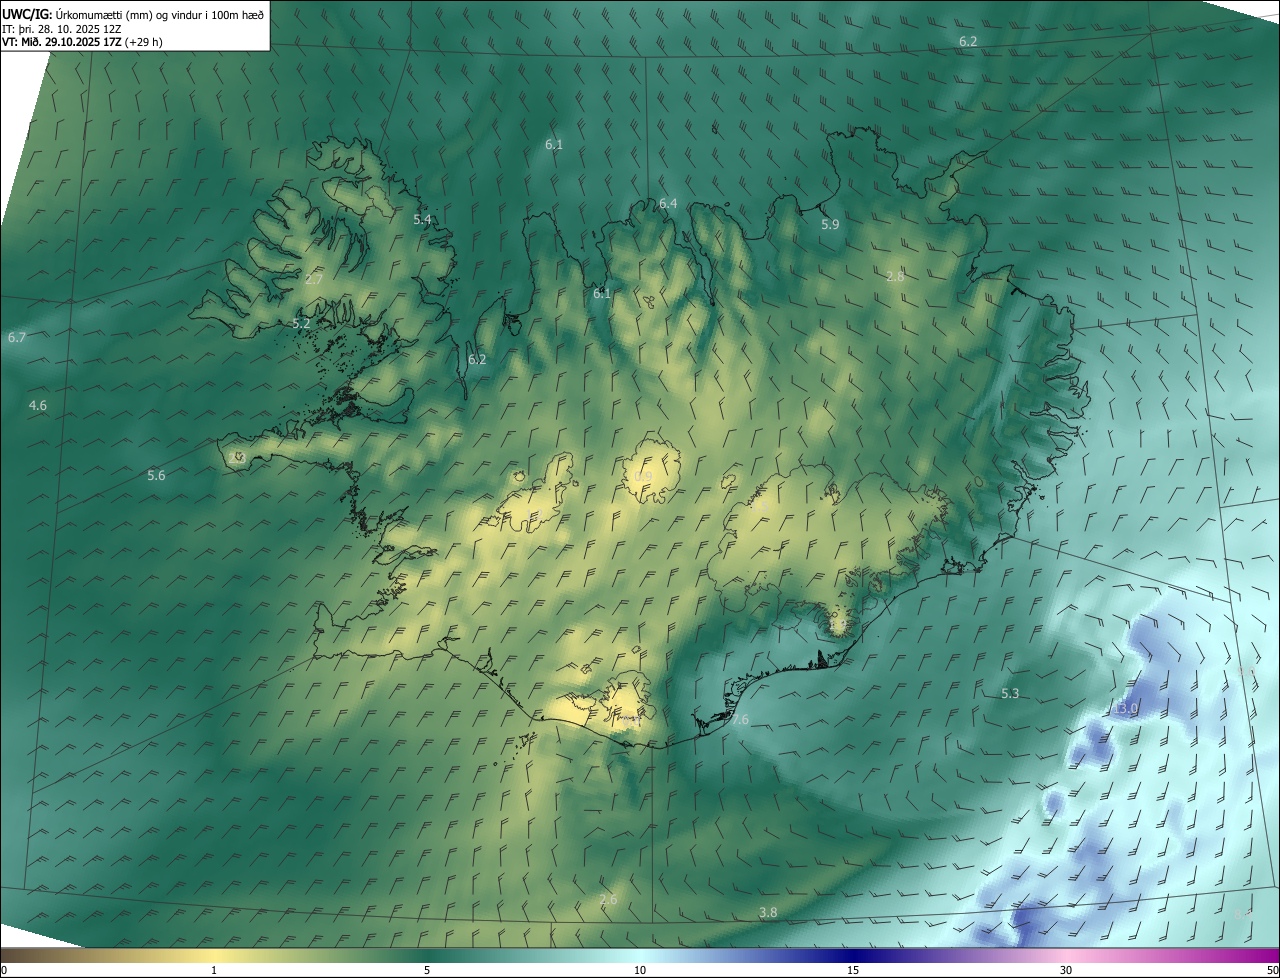Click the 0.9 value label on glacier
This screenshot has height=978, width=1280.
(x=644, y=477)
